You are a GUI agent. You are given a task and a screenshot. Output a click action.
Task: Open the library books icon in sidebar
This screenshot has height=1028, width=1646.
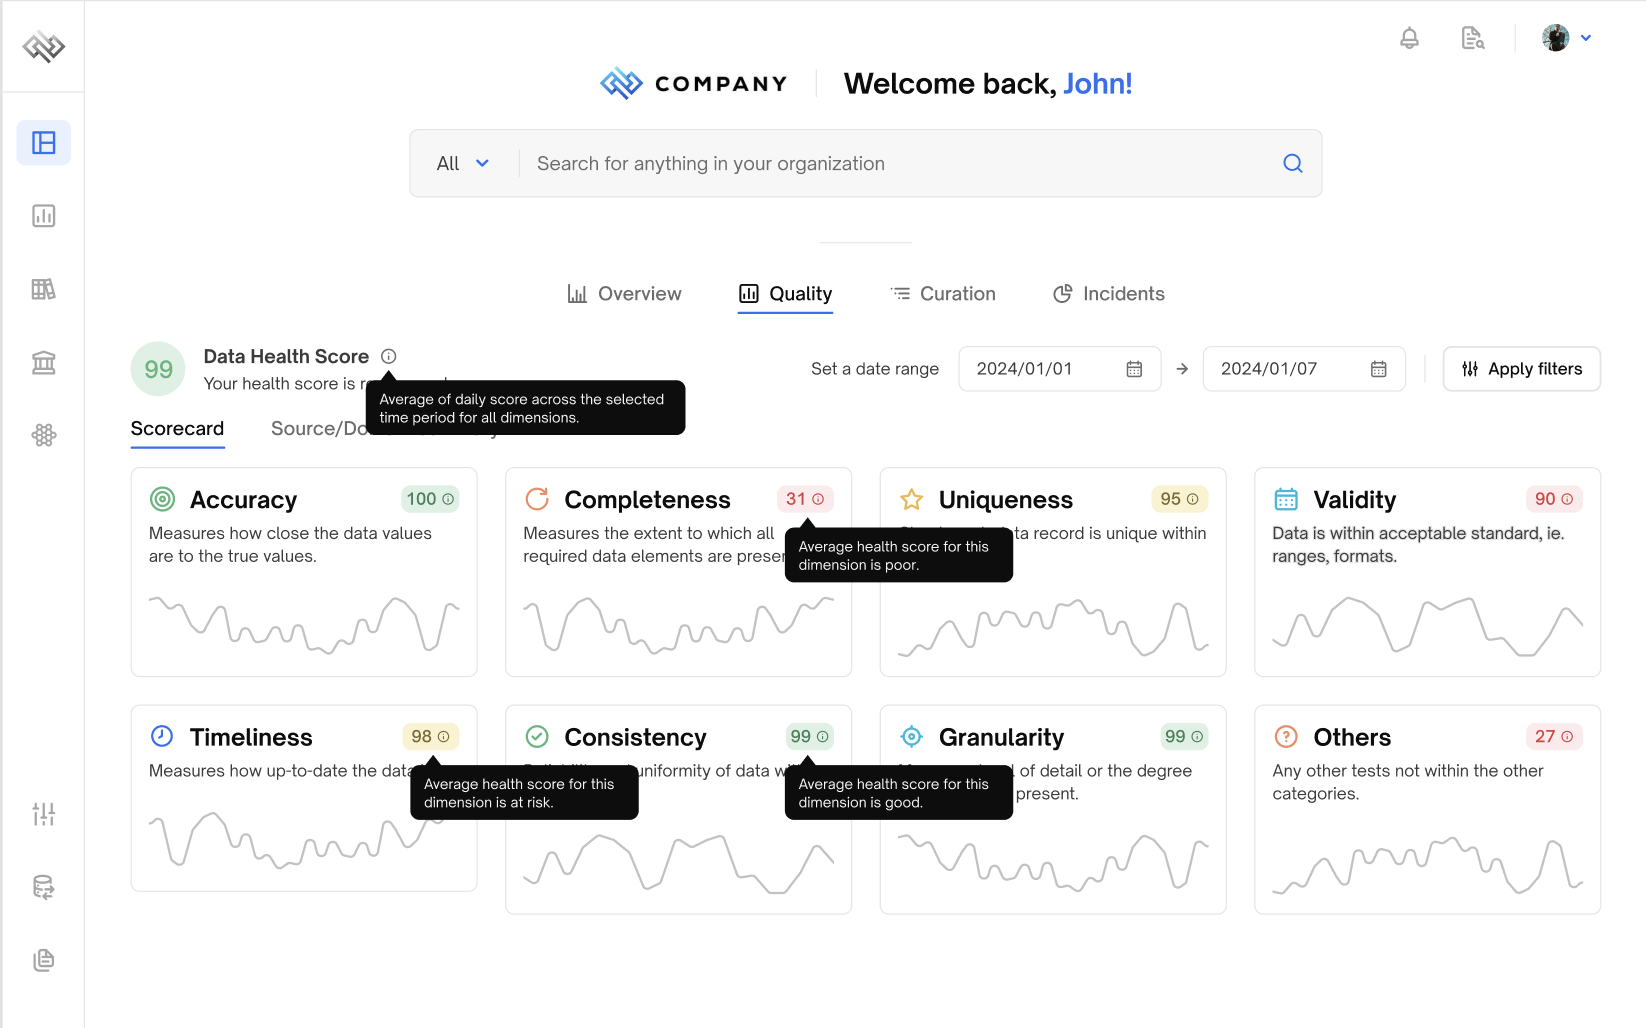(x=44, y=289)
